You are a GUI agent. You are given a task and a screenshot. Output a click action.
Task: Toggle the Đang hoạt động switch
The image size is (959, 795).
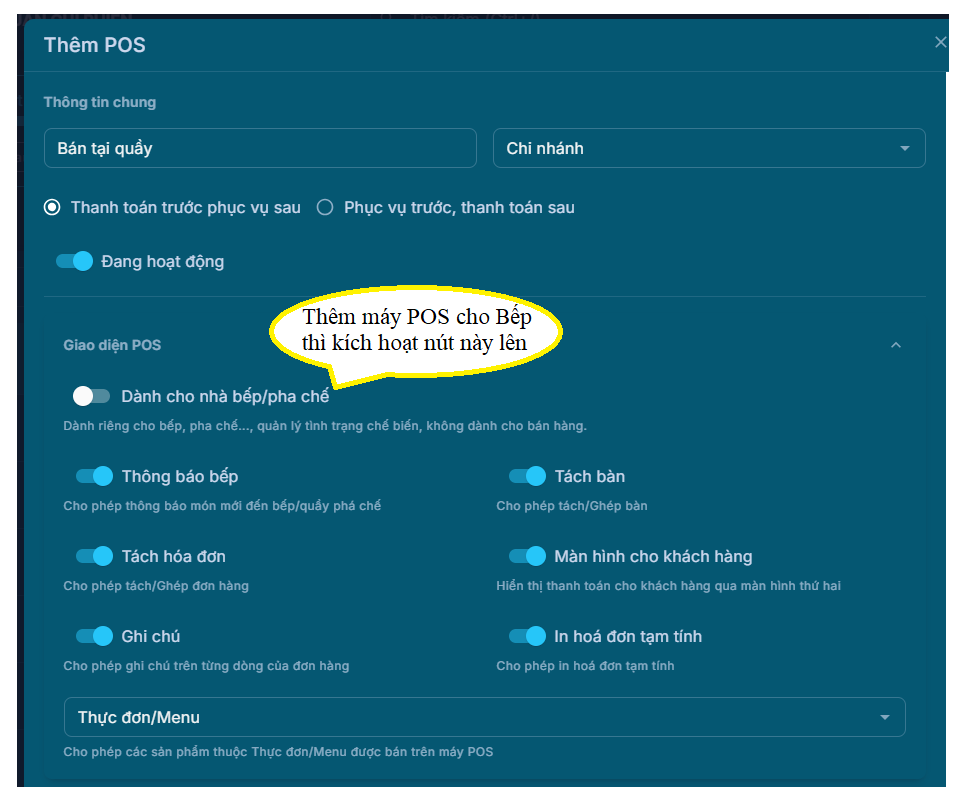75,261
